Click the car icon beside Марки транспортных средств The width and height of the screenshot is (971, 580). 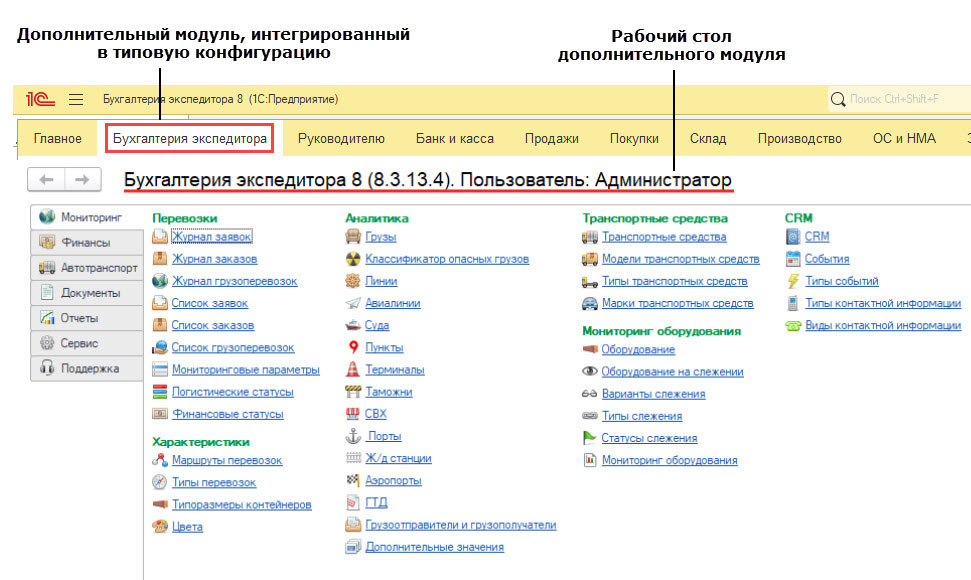(590, 303)
